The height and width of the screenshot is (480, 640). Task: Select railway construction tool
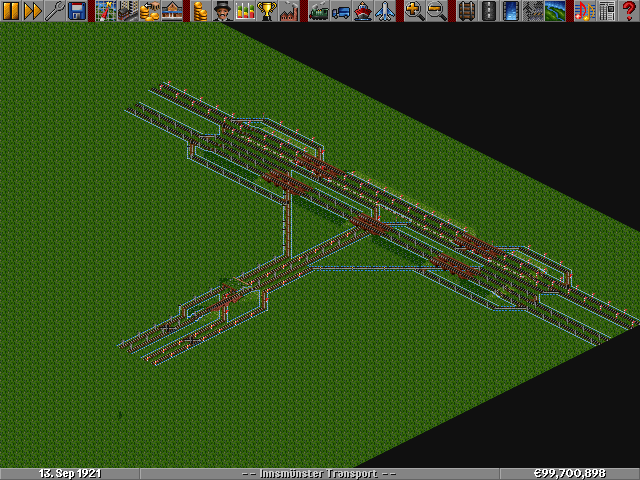coord(466,11)
